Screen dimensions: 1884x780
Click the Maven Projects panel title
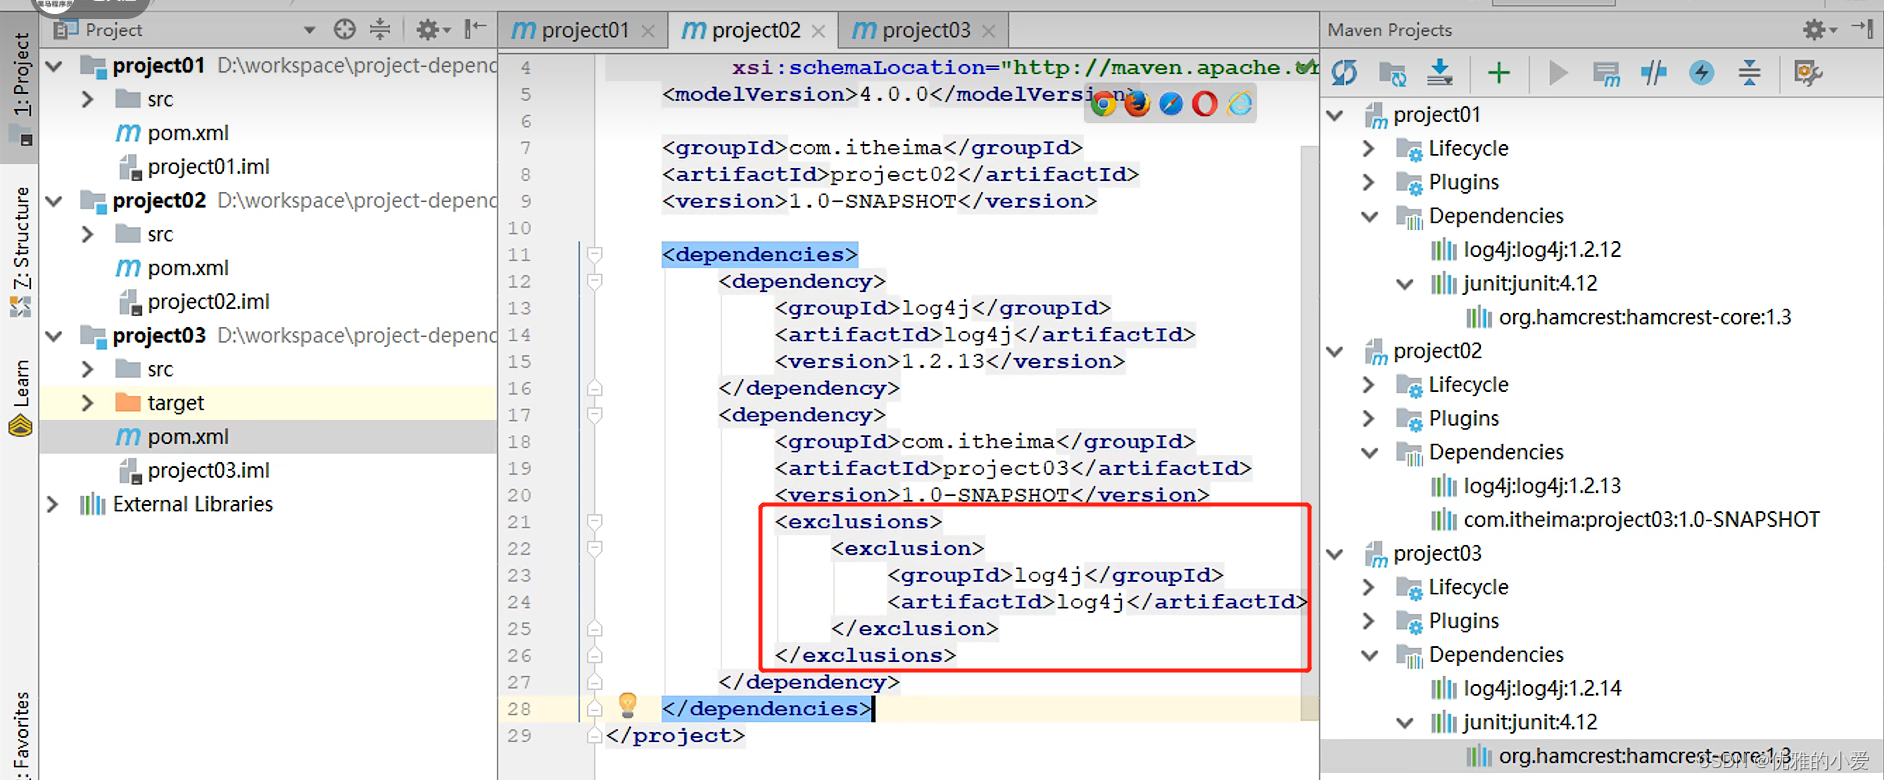coord(1389,30)
